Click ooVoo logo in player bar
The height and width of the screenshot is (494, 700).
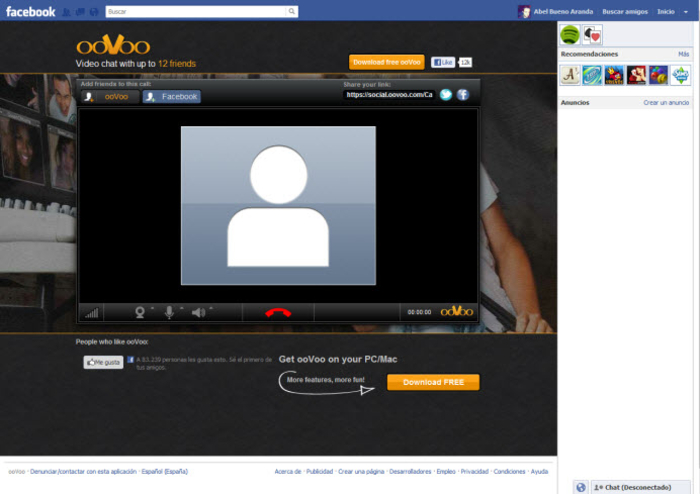pyautogui.click(x=457, y=311)
